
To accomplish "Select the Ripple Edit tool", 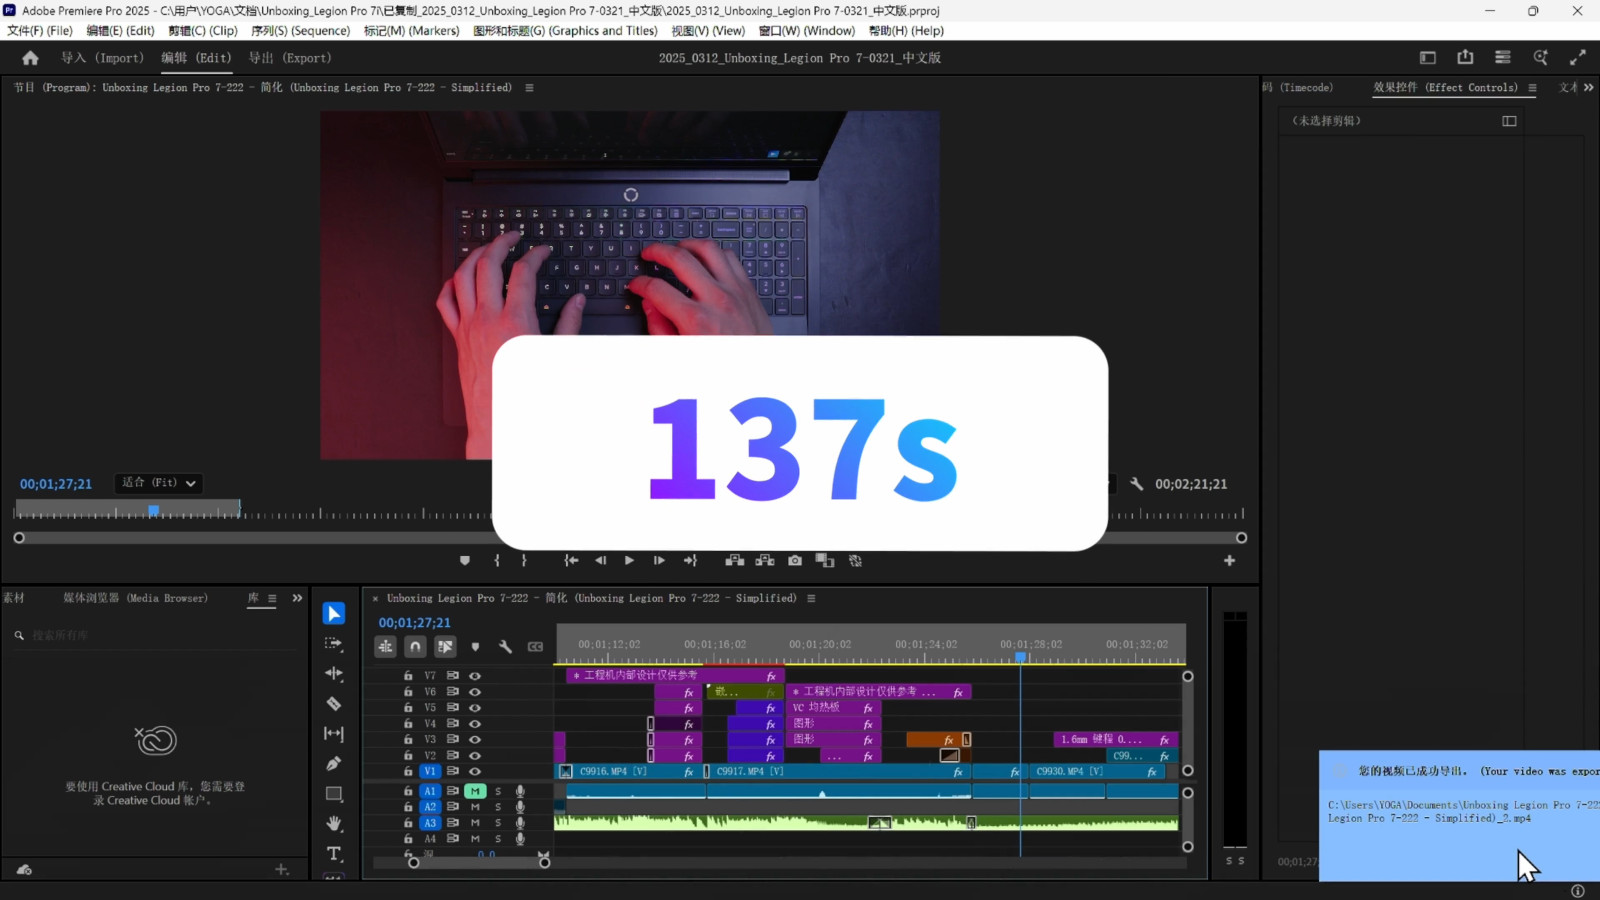I will [x=334, y=674].
